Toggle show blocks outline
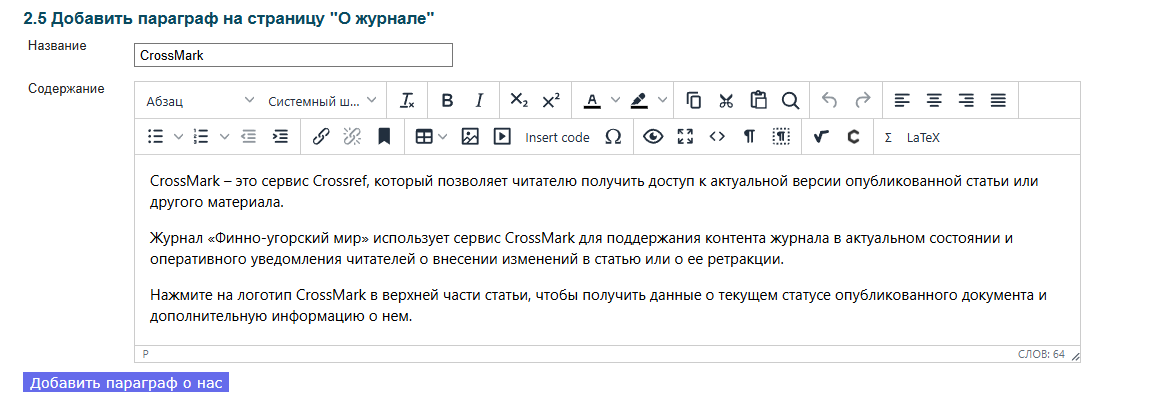This screenshot has height=408, width=1165. point(781,137)
